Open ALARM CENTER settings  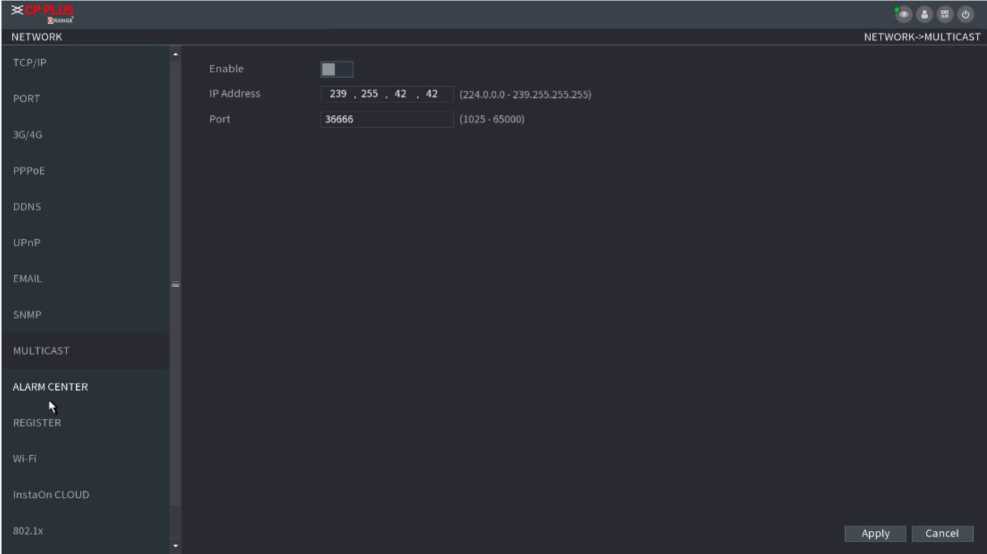point(50,387)
